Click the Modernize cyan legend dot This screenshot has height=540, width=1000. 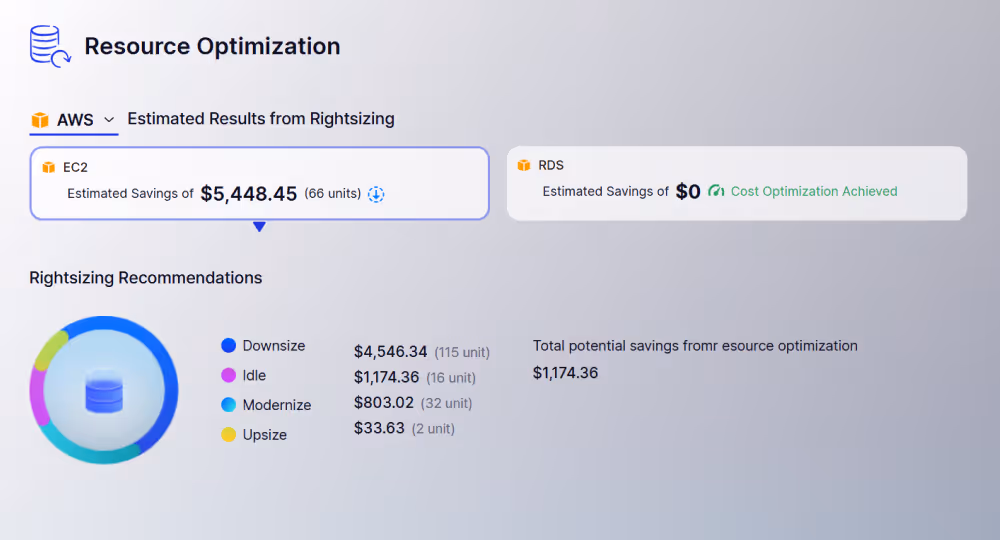(228, 405)
